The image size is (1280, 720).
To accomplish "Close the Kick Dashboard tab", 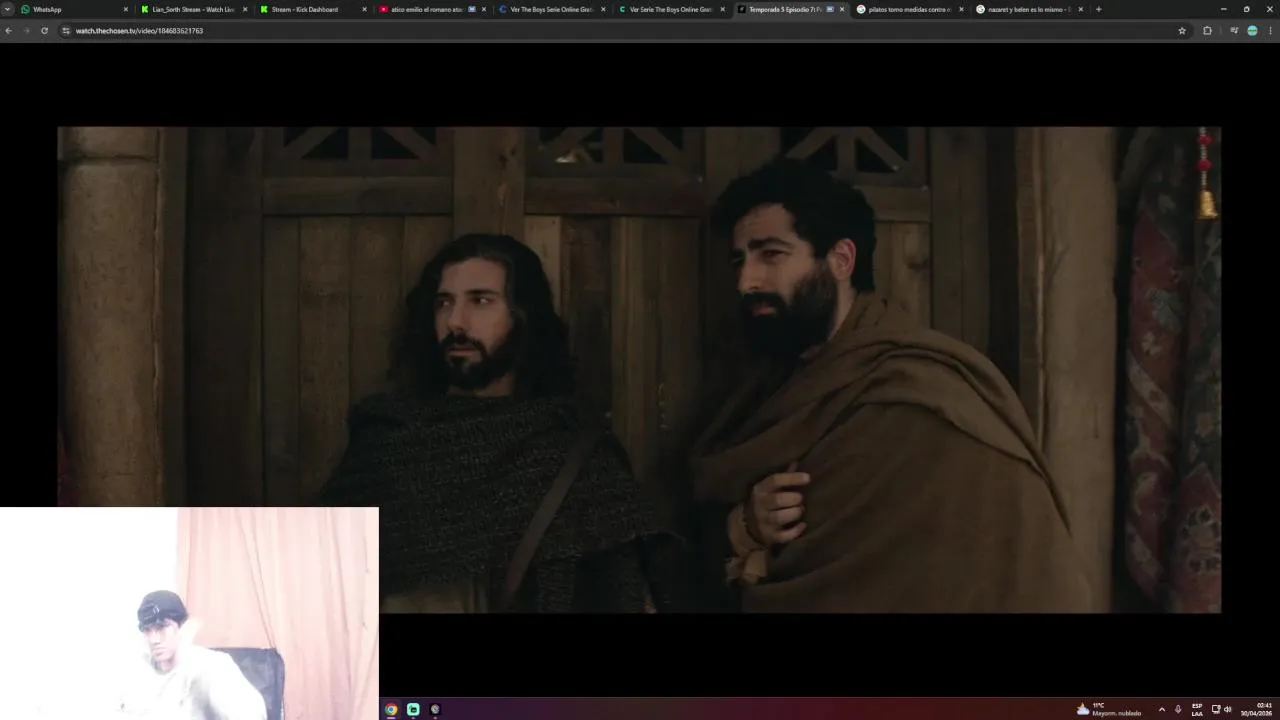I will (x=364, y=9).
